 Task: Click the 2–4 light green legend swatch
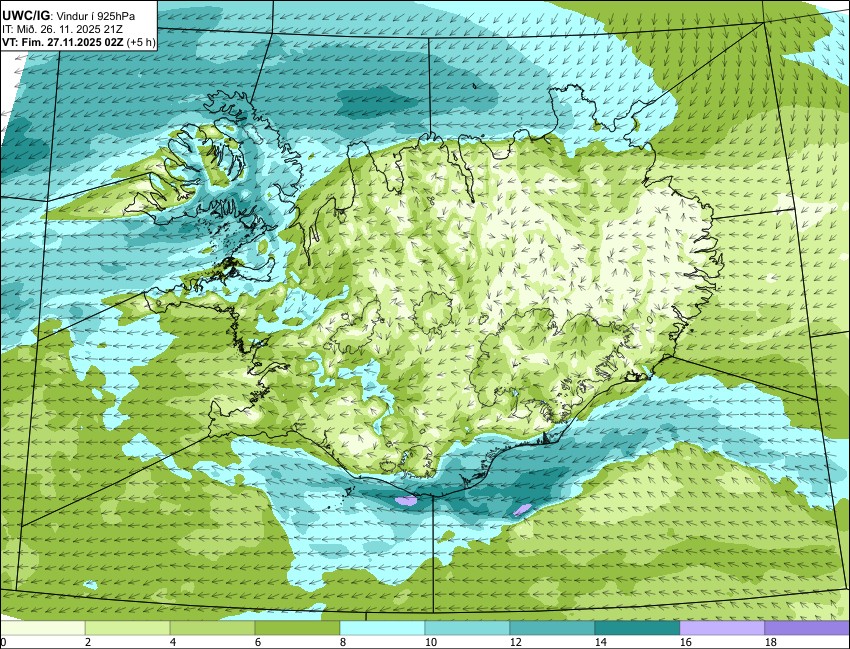[x=127, y=628]
